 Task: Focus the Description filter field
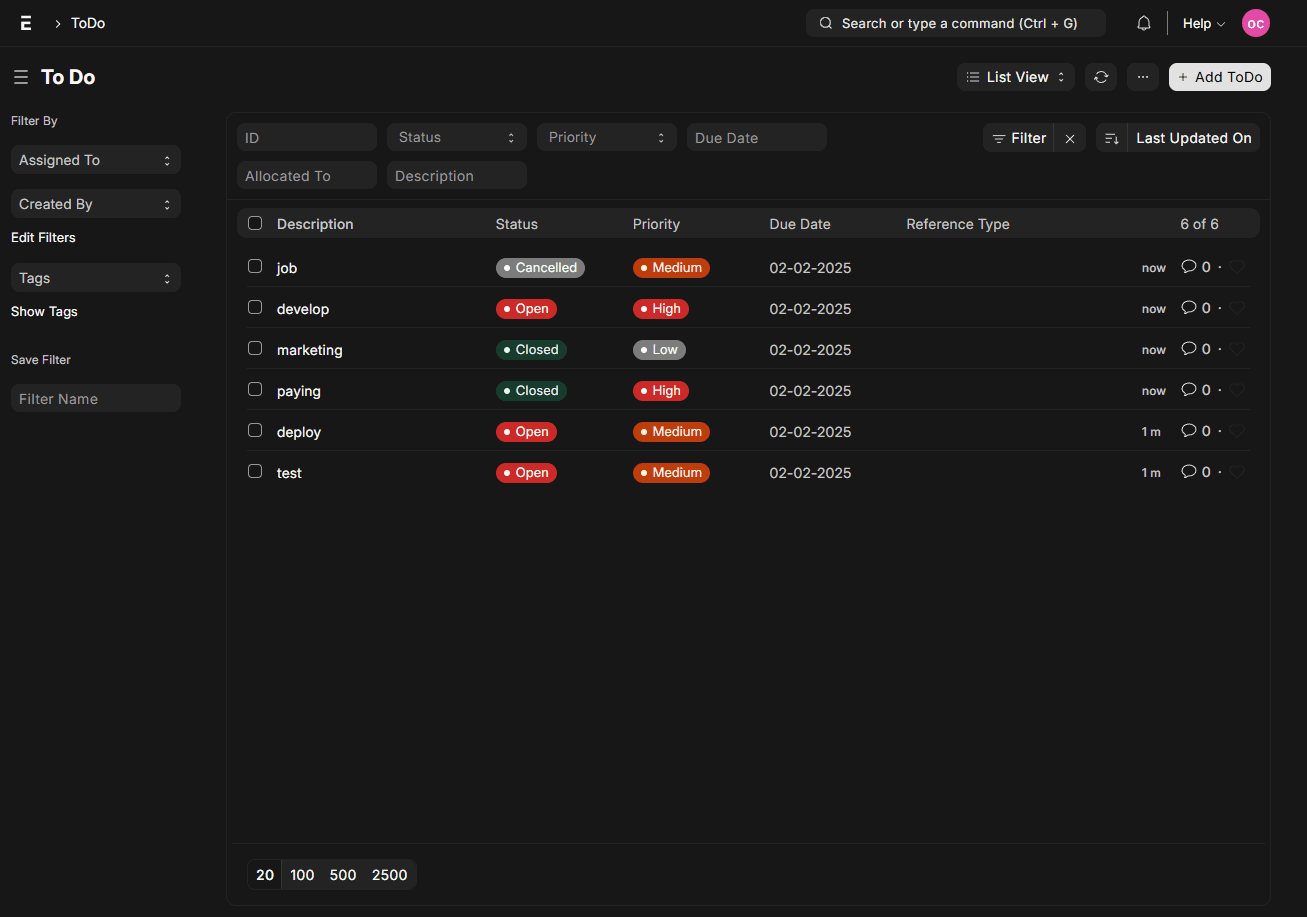point(457,175)
